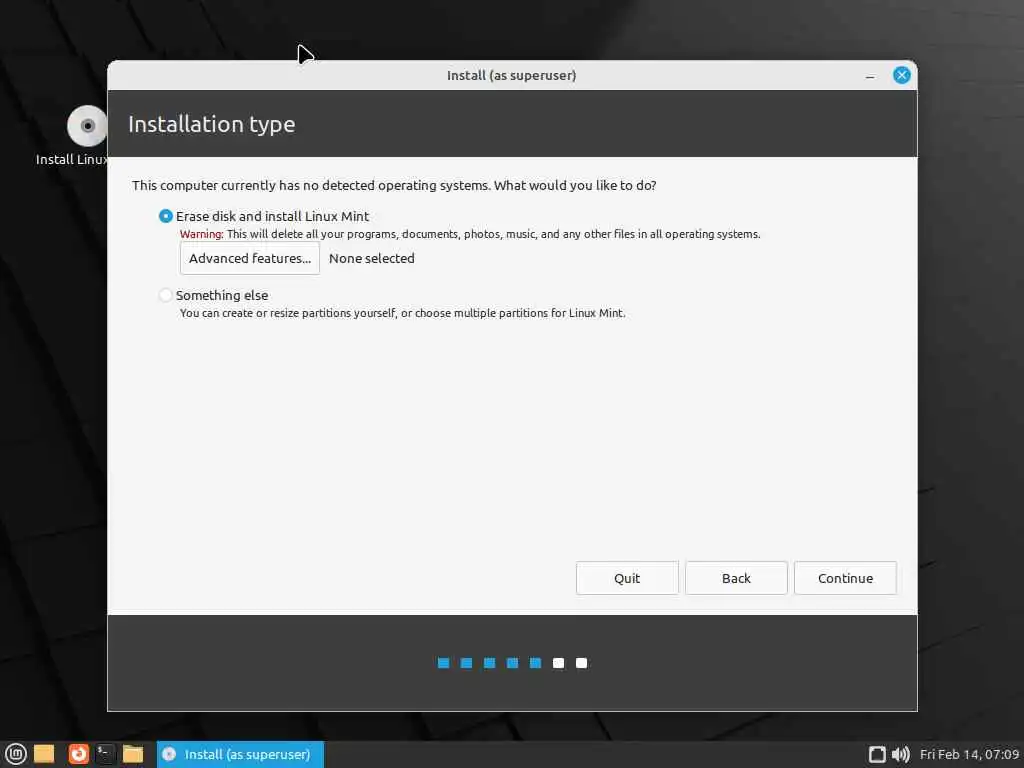Click the 'None selected' label
Viewport: 1024px width, 768px height.
coord(372,258)
